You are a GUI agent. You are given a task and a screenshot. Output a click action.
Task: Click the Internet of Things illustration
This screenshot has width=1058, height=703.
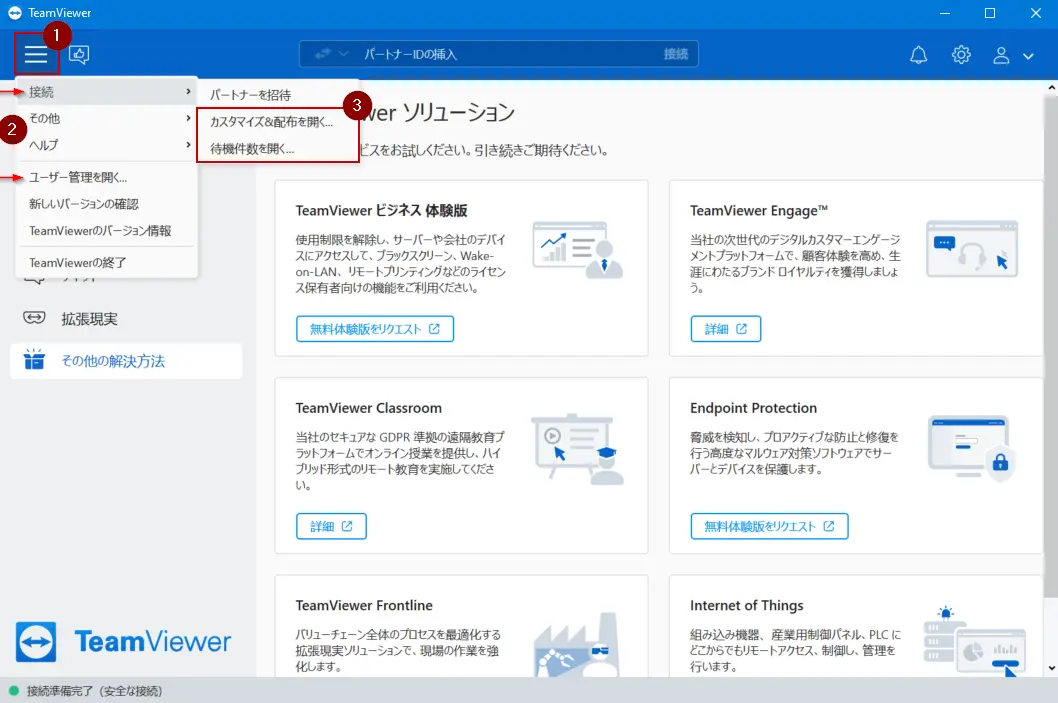pos(975,641)
